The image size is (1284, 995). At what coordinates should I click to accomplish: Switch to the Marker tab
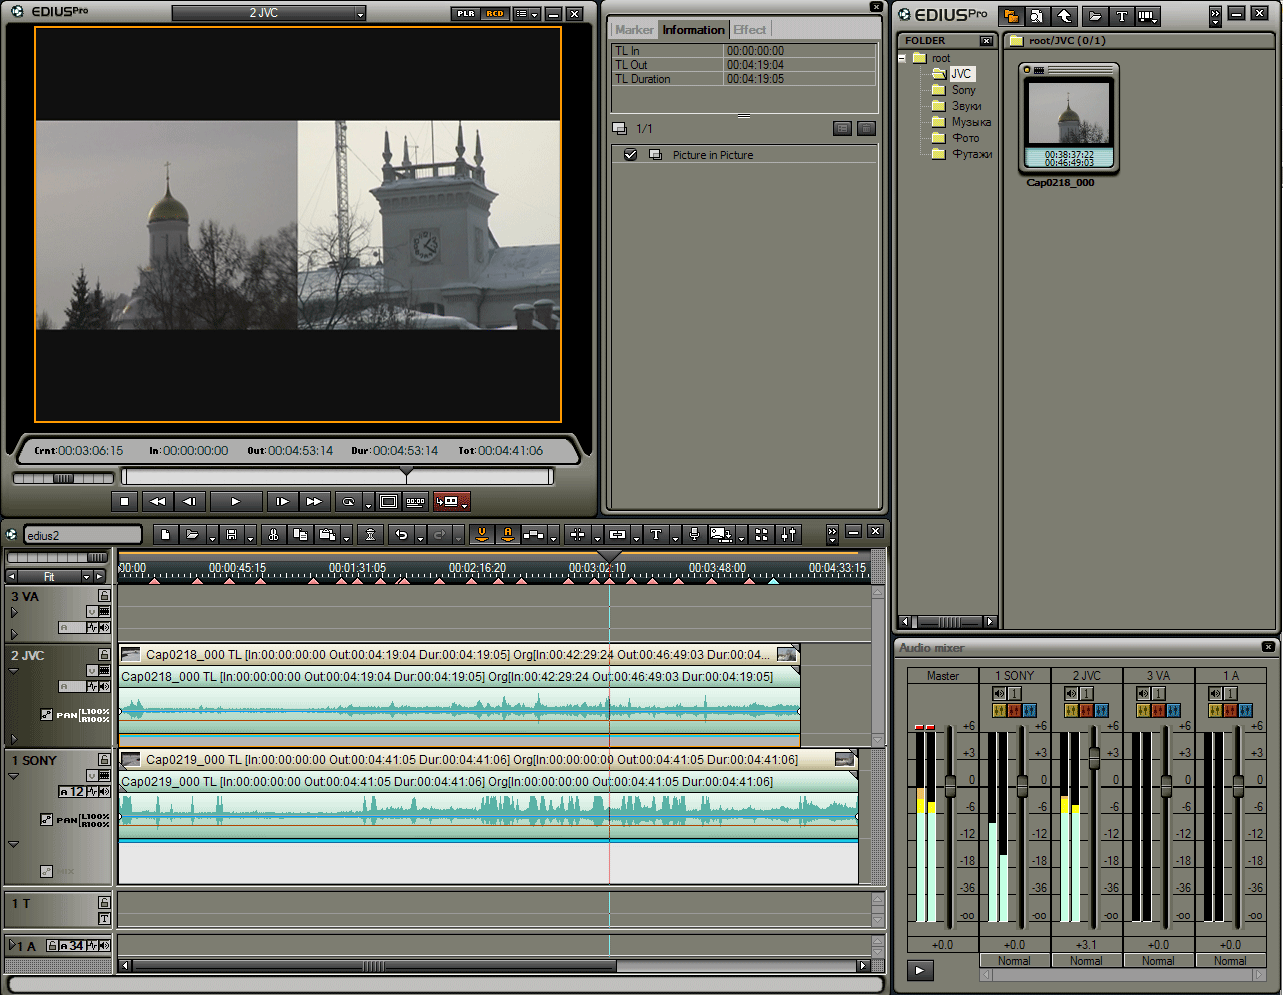pyautogui.click(x=634, y=30)
